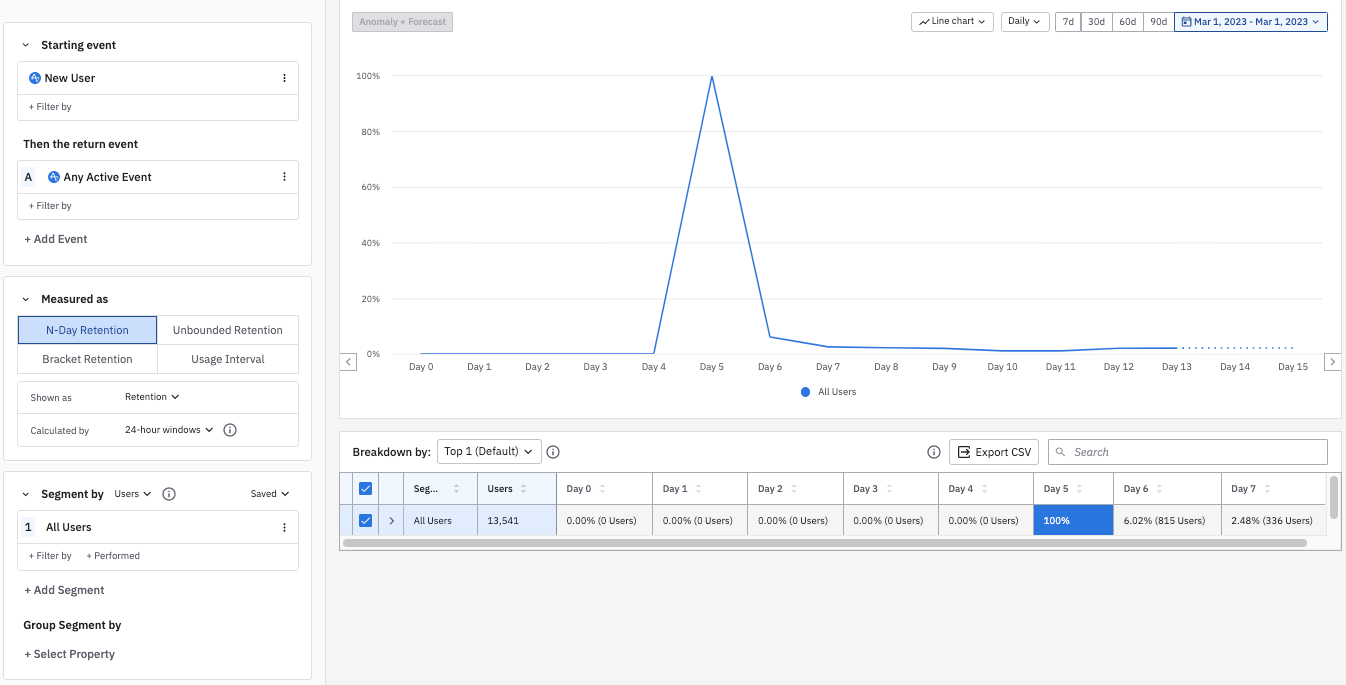Click info icon beside Segment by Users

click(x=169, y=494)
